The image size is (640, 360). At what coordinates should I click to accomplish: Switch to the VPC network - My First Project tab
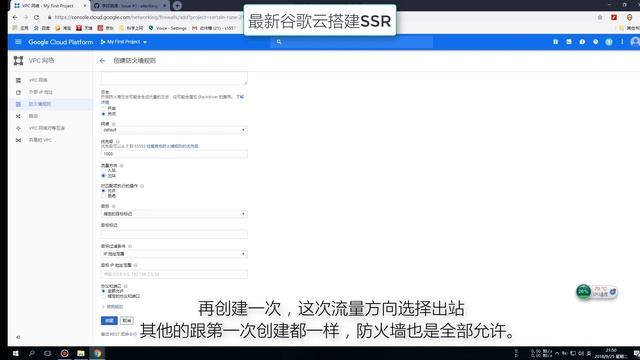[49, 6]
